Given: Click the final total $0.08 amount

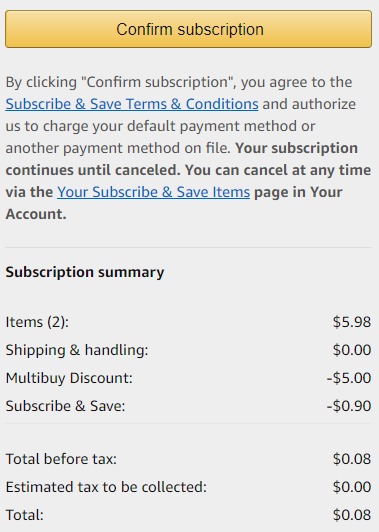Looking at the screenshot, I should [x=352, y=515].
